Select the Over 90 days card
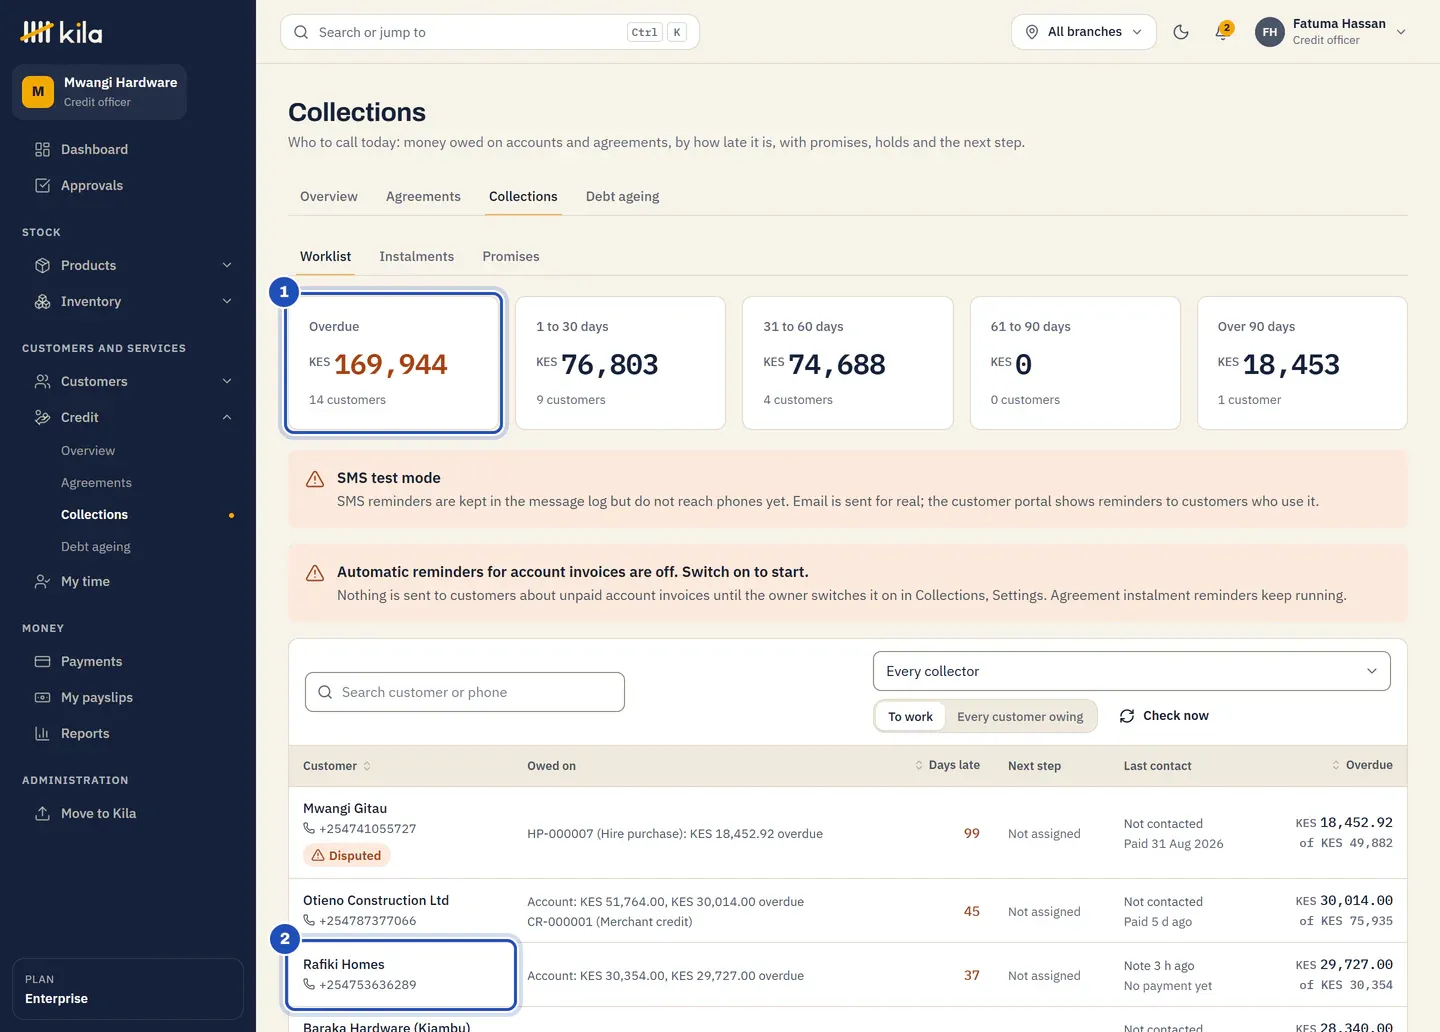 pos(1302,363)
